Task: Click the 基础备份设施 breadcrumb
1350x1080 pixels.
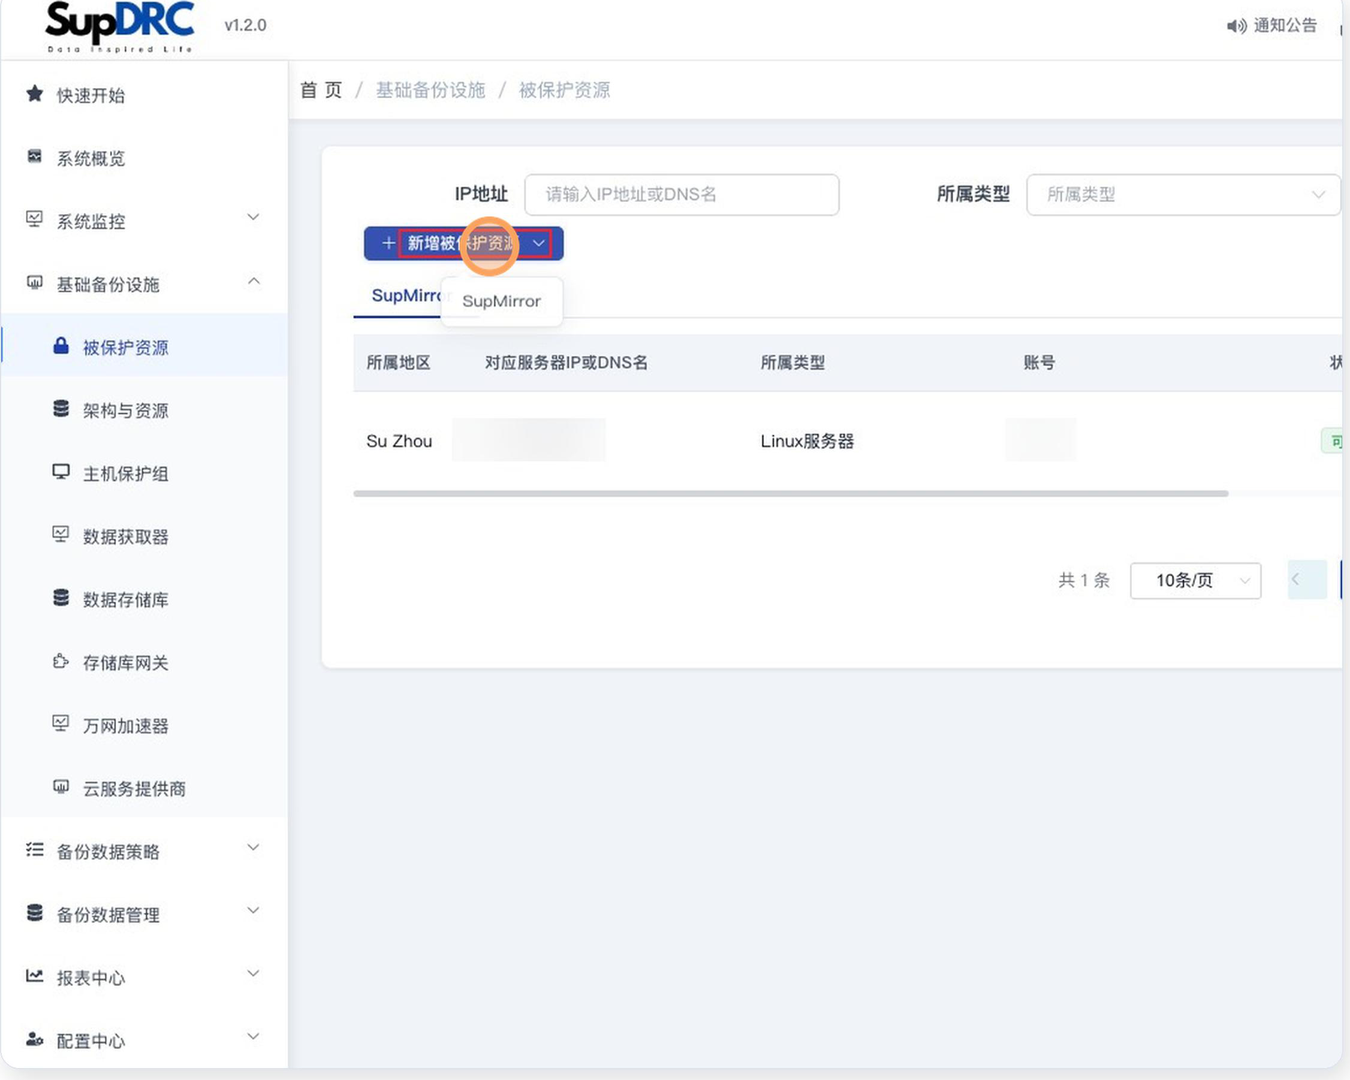Action: [x=430, y=90]
